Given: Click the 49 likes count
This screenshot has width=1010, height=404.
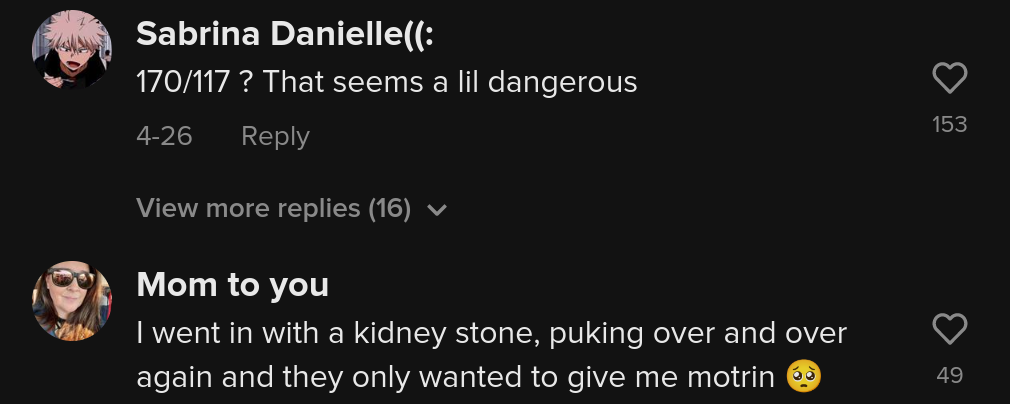Looking at the screenshot, I should (949, 375).
